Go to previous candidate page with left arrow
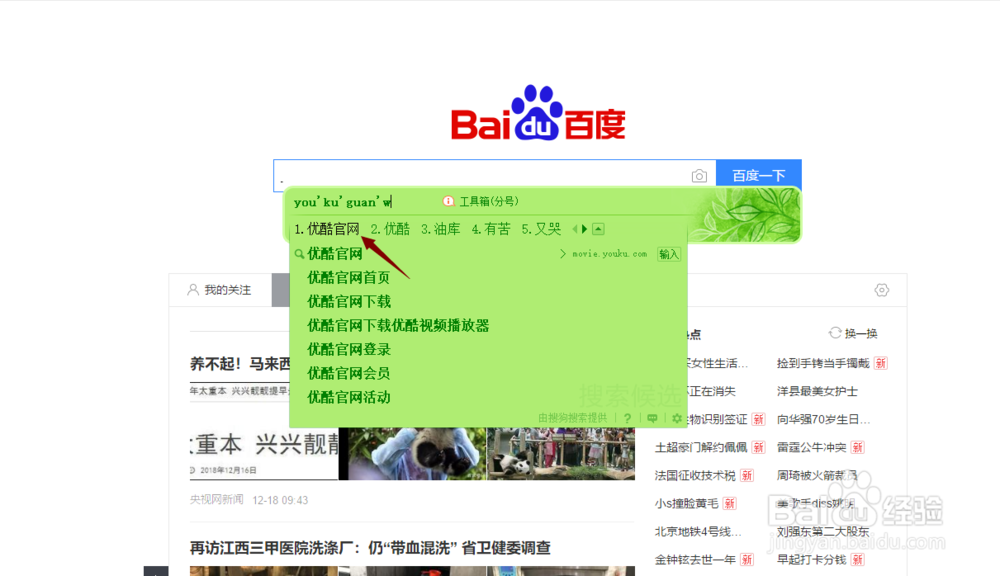Viewport: 1000px width, 576px height. tap(574, 228)
